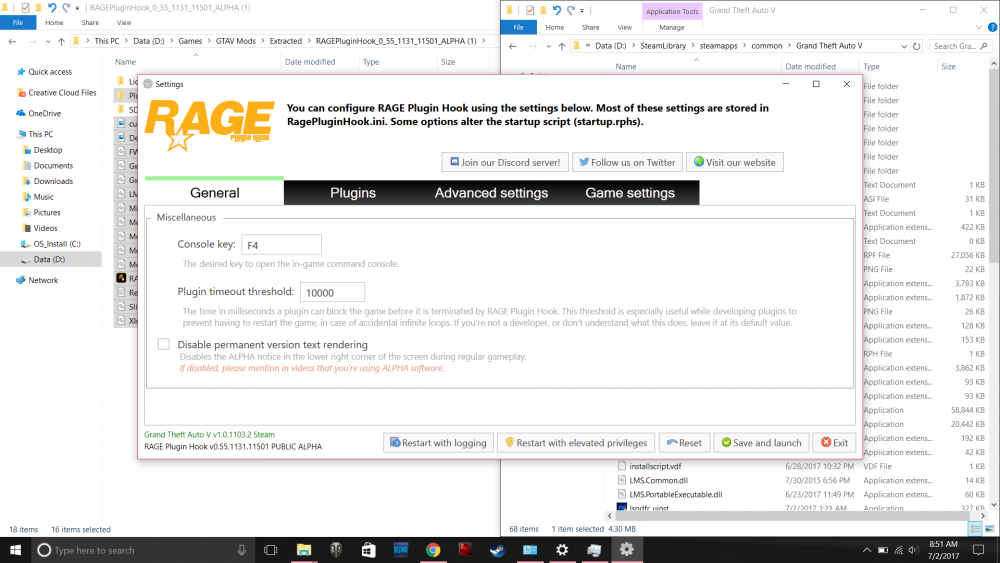
Task: Open Microsoft Store from taskbar
Action: (369, 550)
